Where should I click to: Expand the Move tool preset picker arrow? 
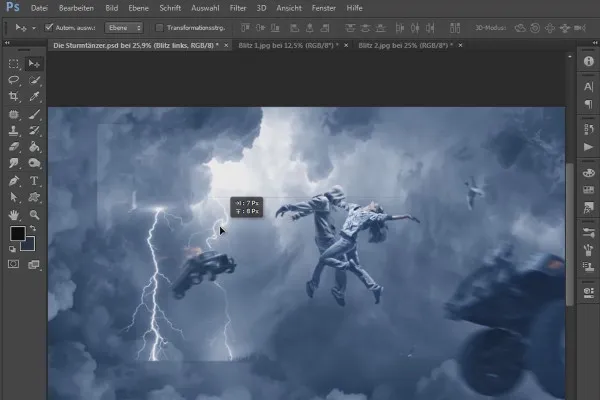point(33,28)
